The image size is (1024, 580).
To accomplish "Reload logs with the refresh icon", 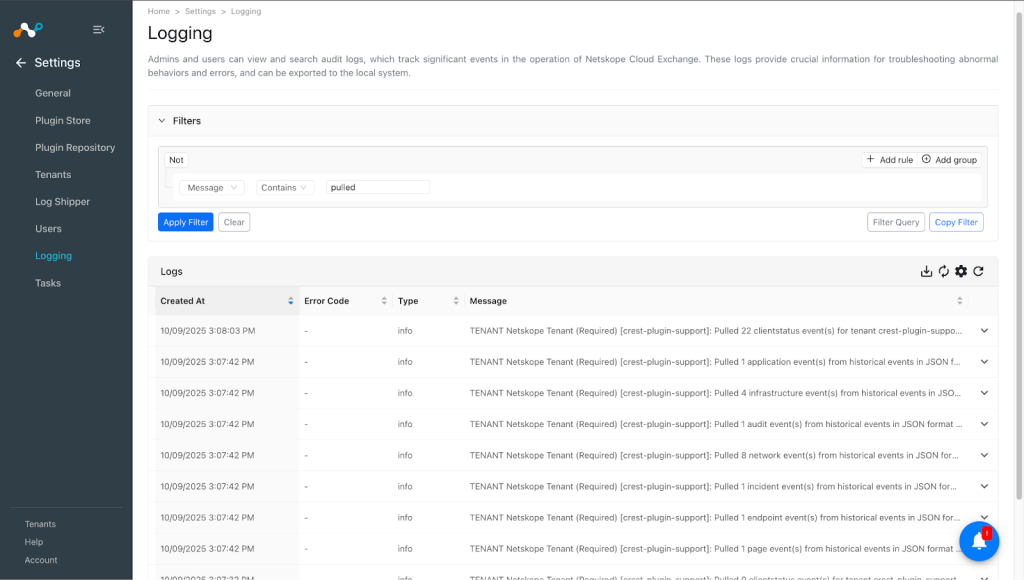I will [x=978, y=271].
